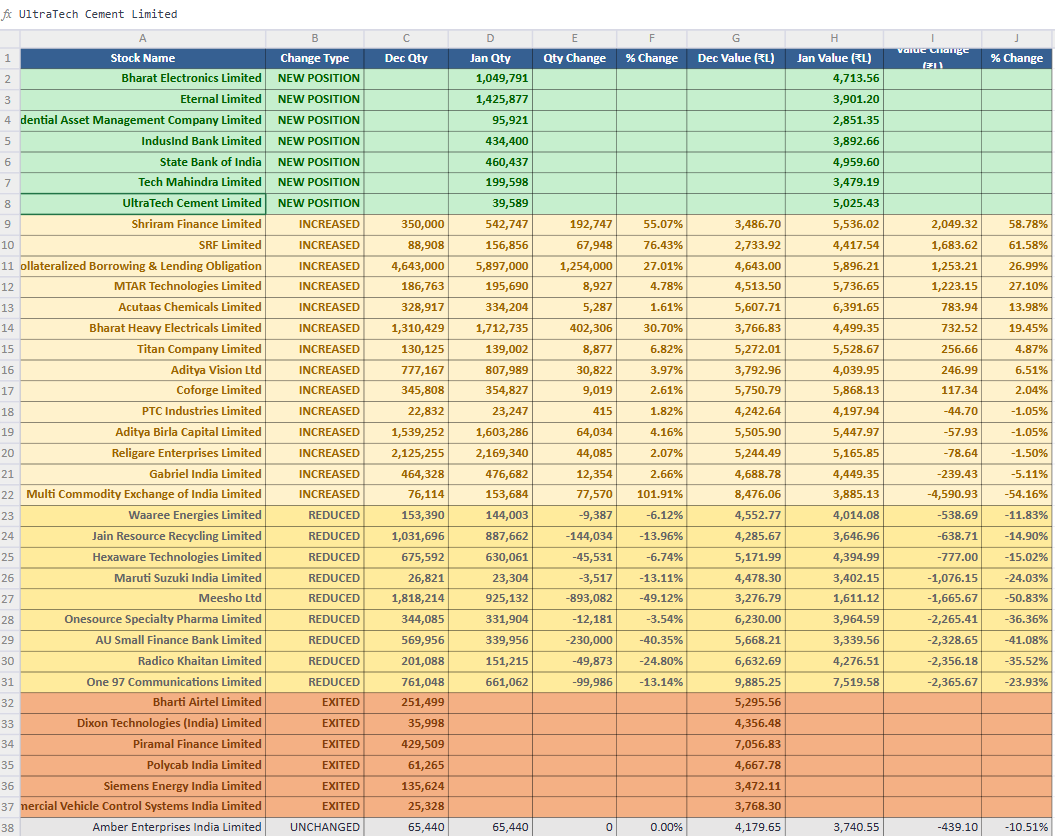
Task: Click EXITED cell in Dixon Technologies row
Action: click(x=314, y=723)
